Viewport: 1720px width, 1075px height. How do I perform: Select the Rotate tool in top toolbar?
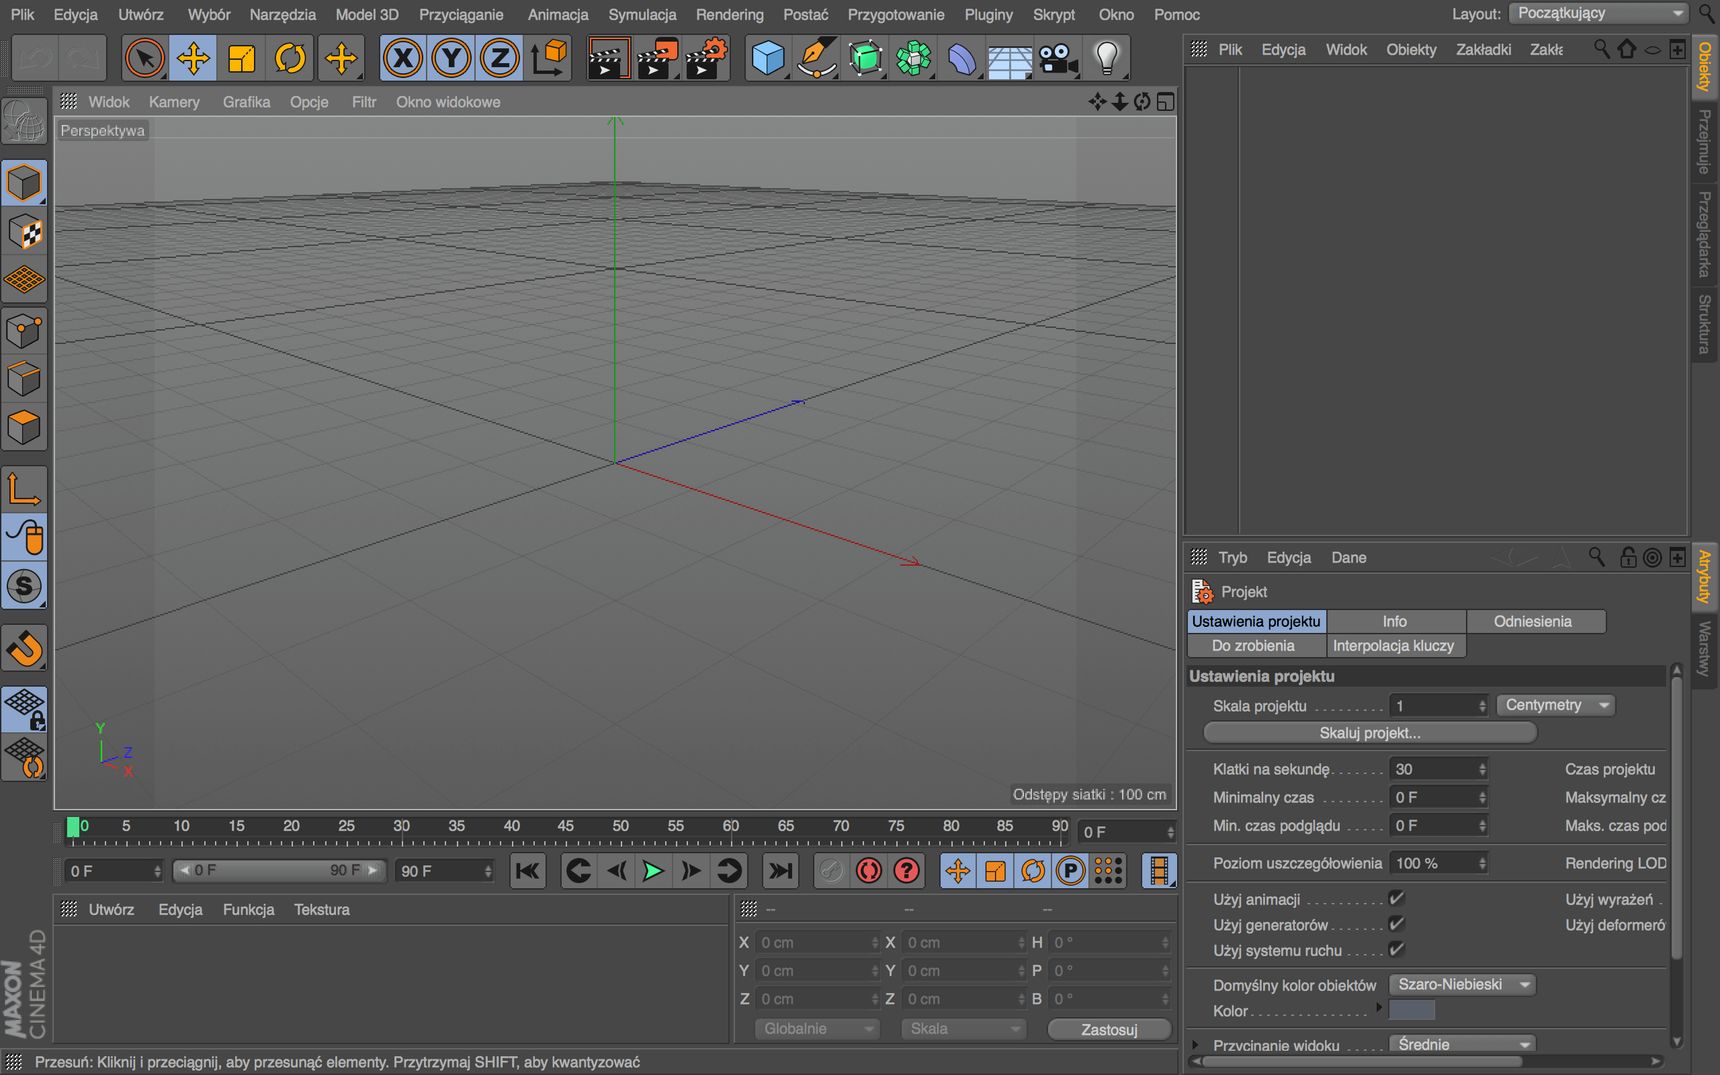coord(290,58)
